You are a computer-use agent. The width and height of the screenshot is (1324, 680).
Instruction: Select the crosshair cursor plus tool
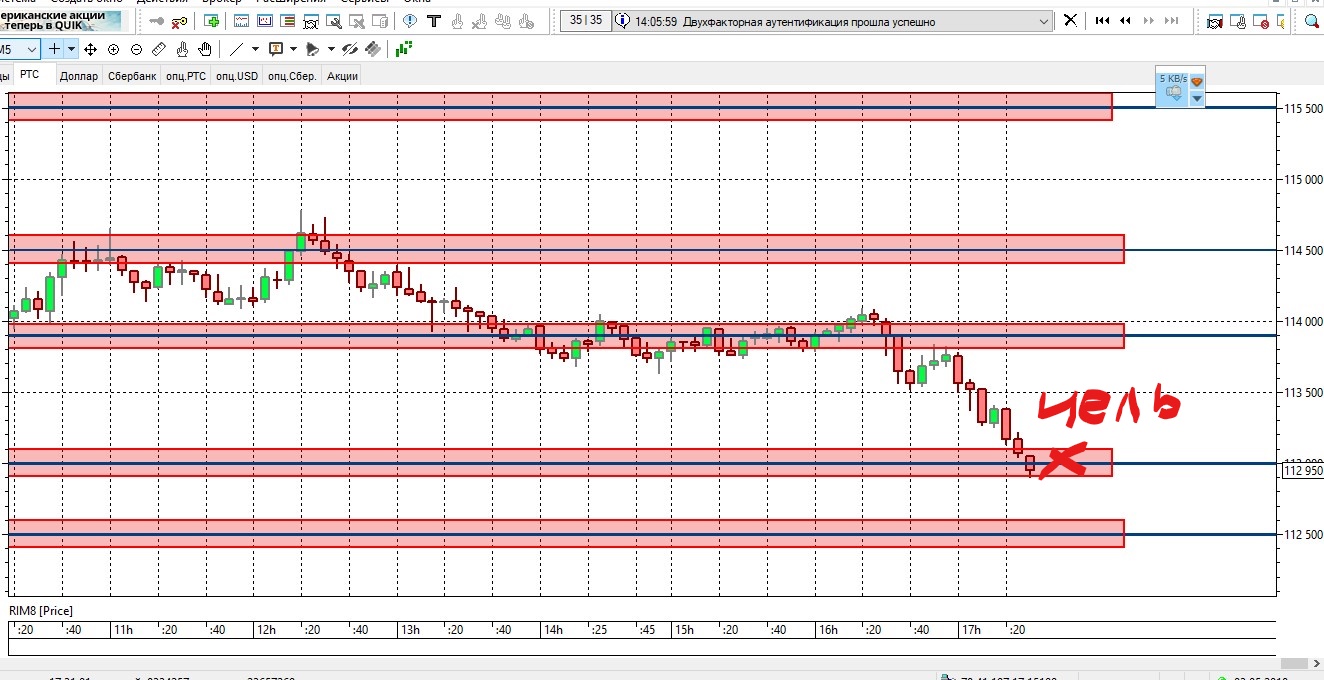(54, 49)
